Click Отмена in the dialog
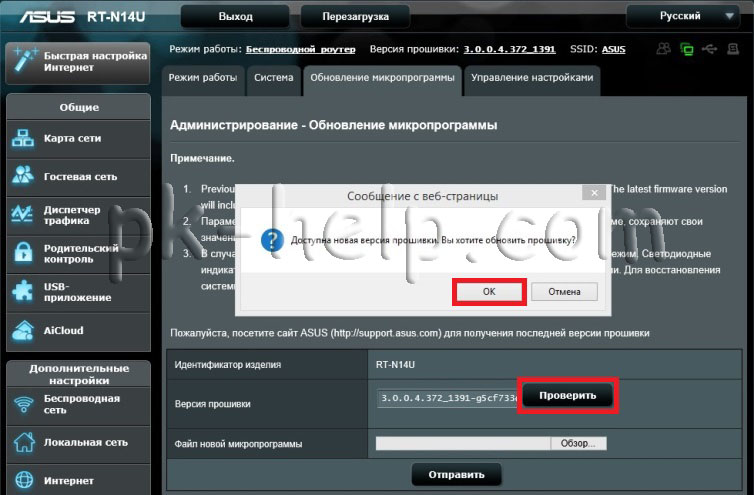Viewport: 754px width, 495px height. point(565,292)
